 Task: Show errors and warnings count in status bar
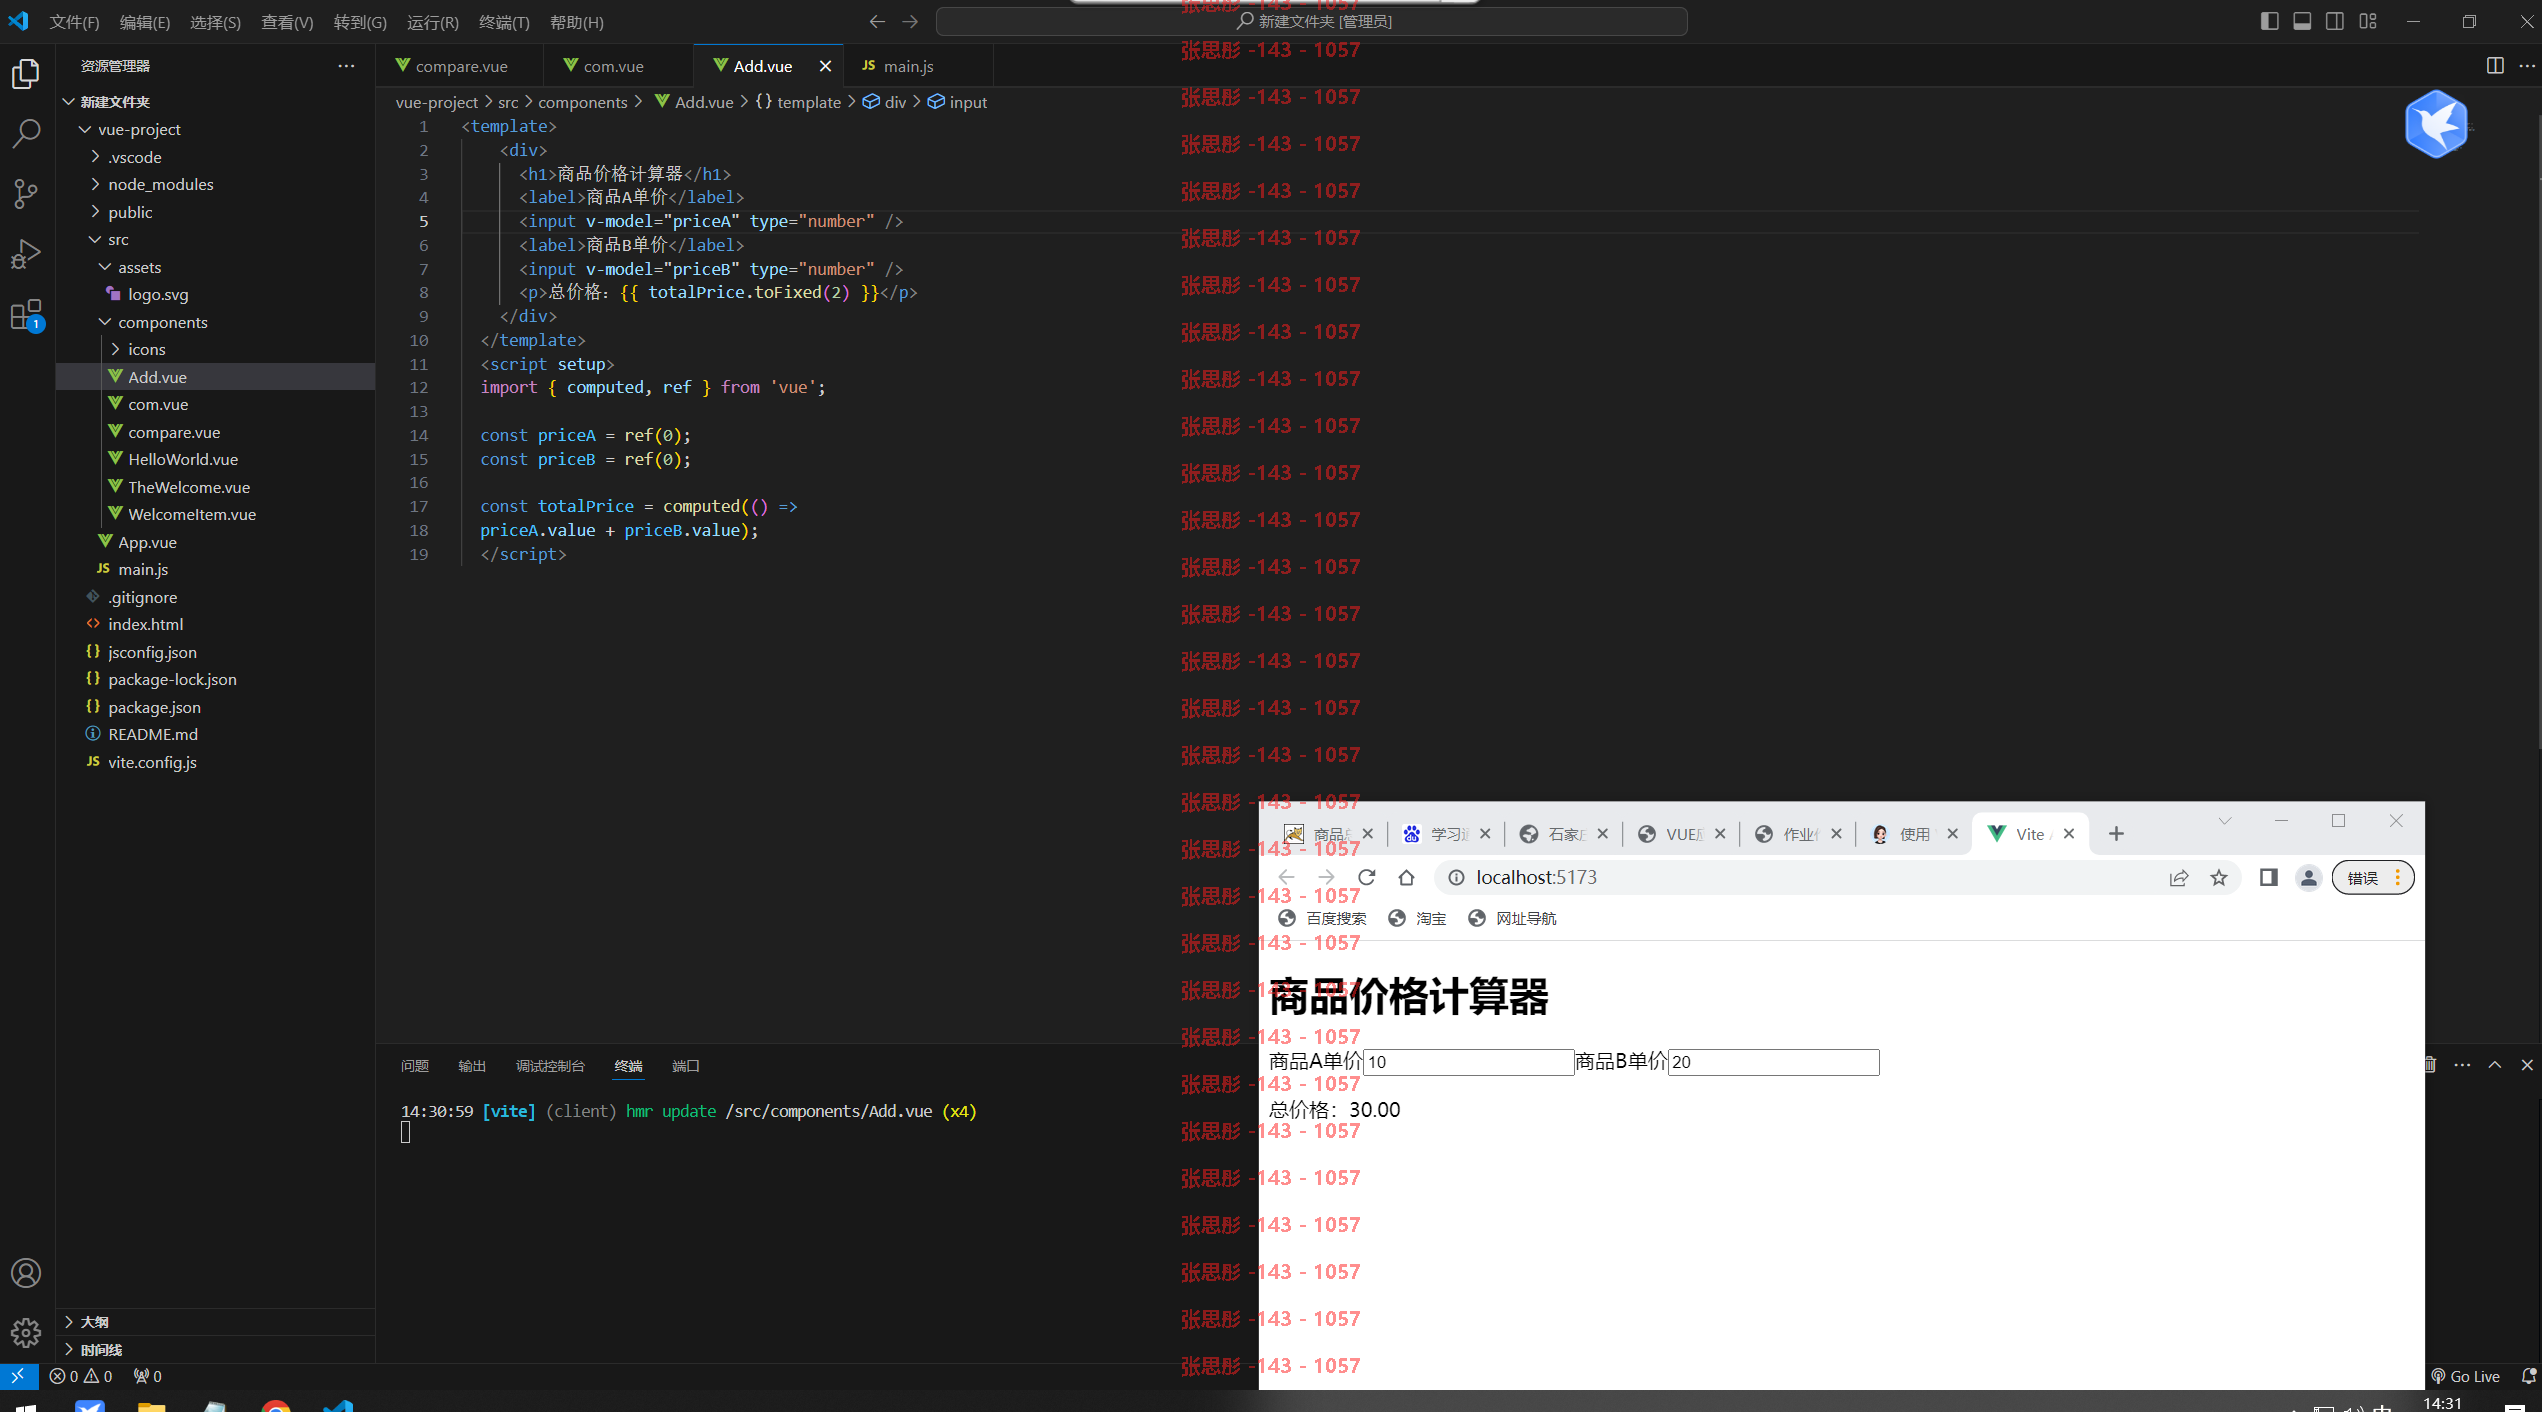pyautogui.click(x=81, y=1376)
